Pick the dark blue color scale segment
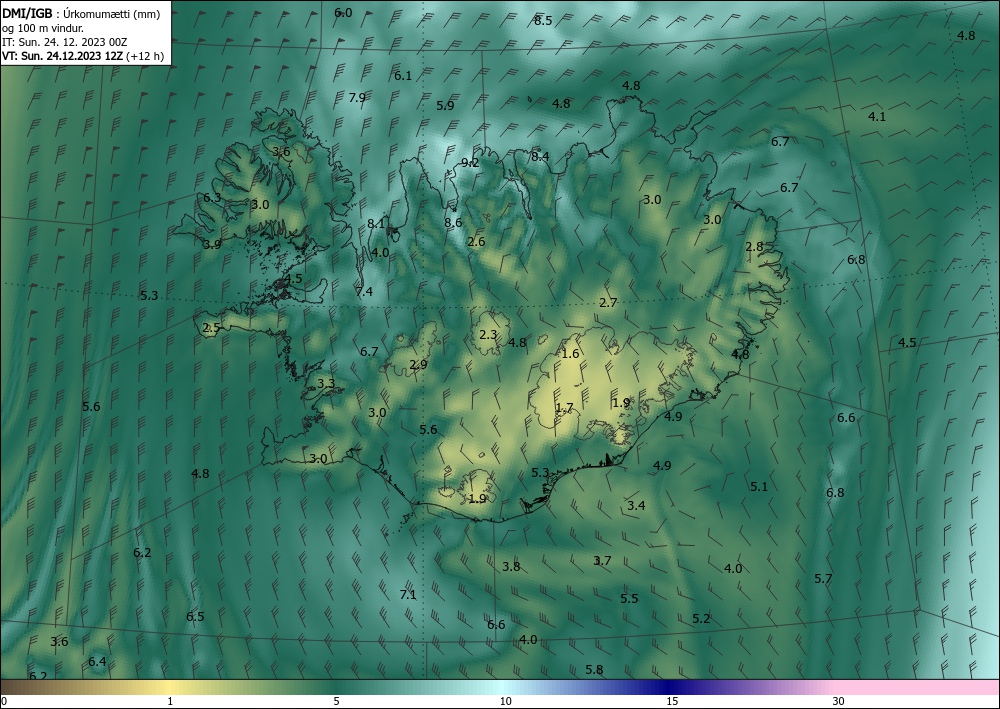 670,687
